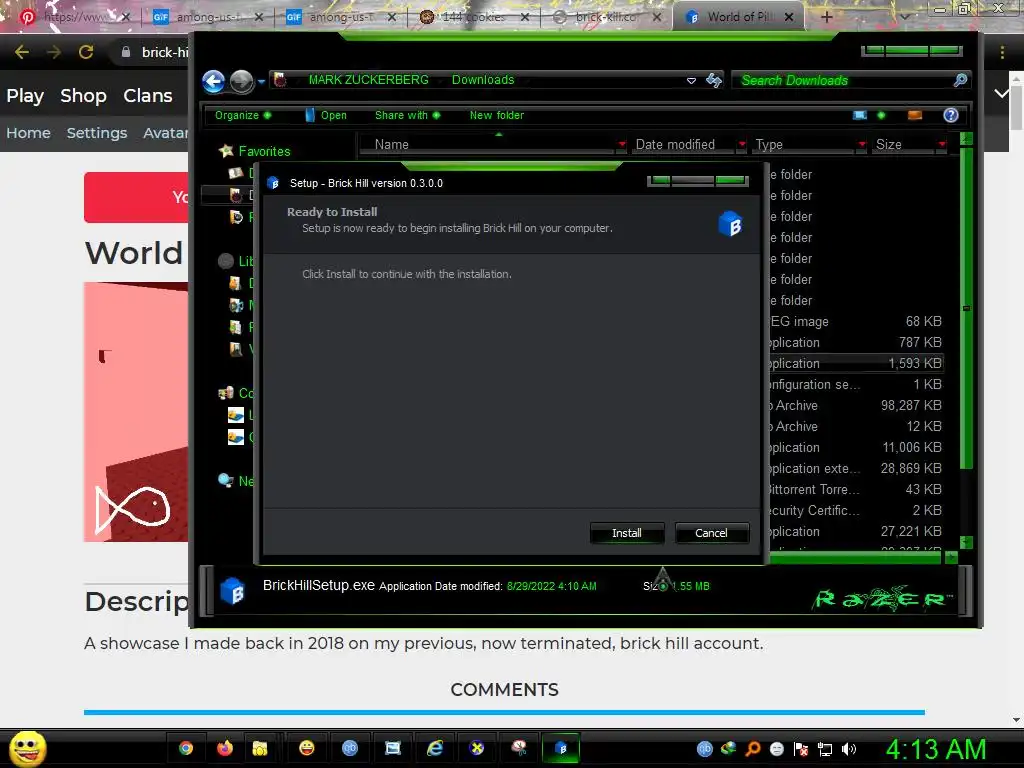This screenshot has width=1024, height=768.
Task: Reload the browser page
Action: coord(86,52)
